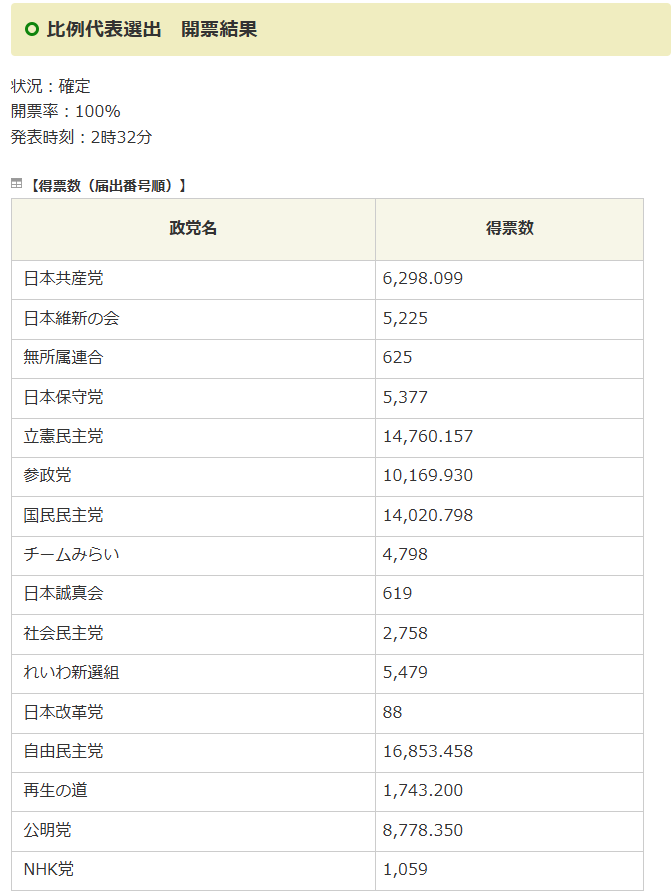The width and height of the screenshot is (672, 894).
Task: Select the 再生の道 party name
Action: coord(55,791)
